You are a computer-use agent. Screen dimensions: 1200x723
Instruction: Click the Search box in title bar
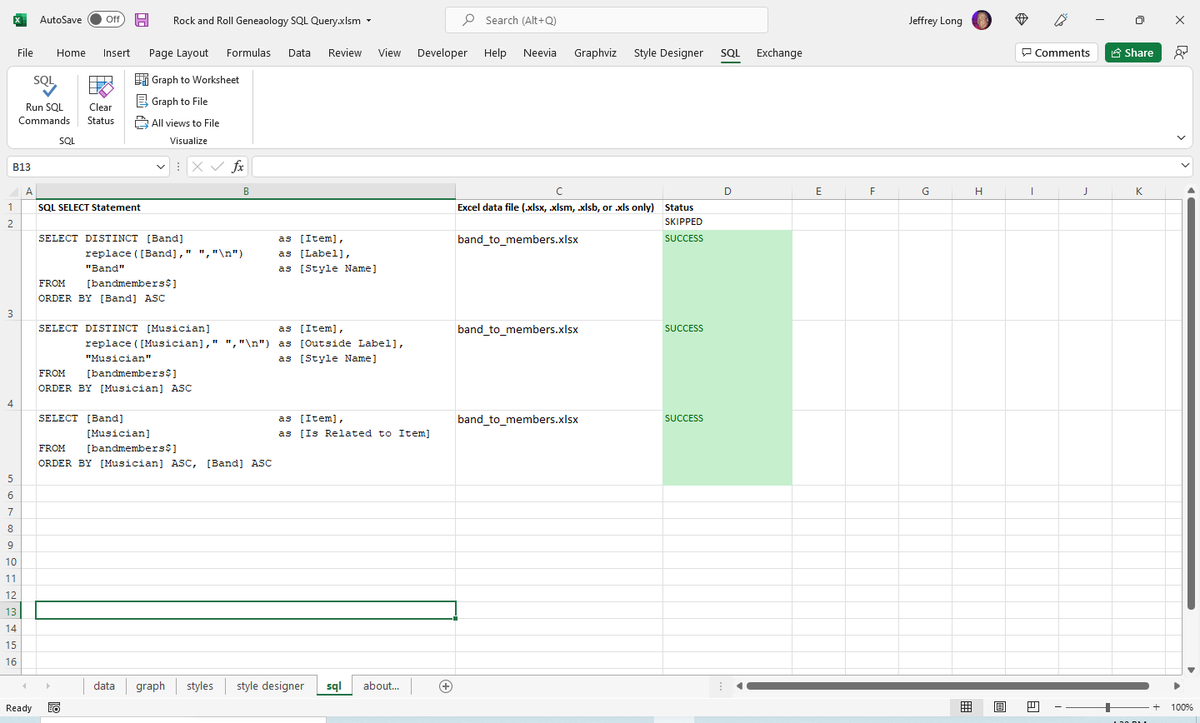[607, 20]
